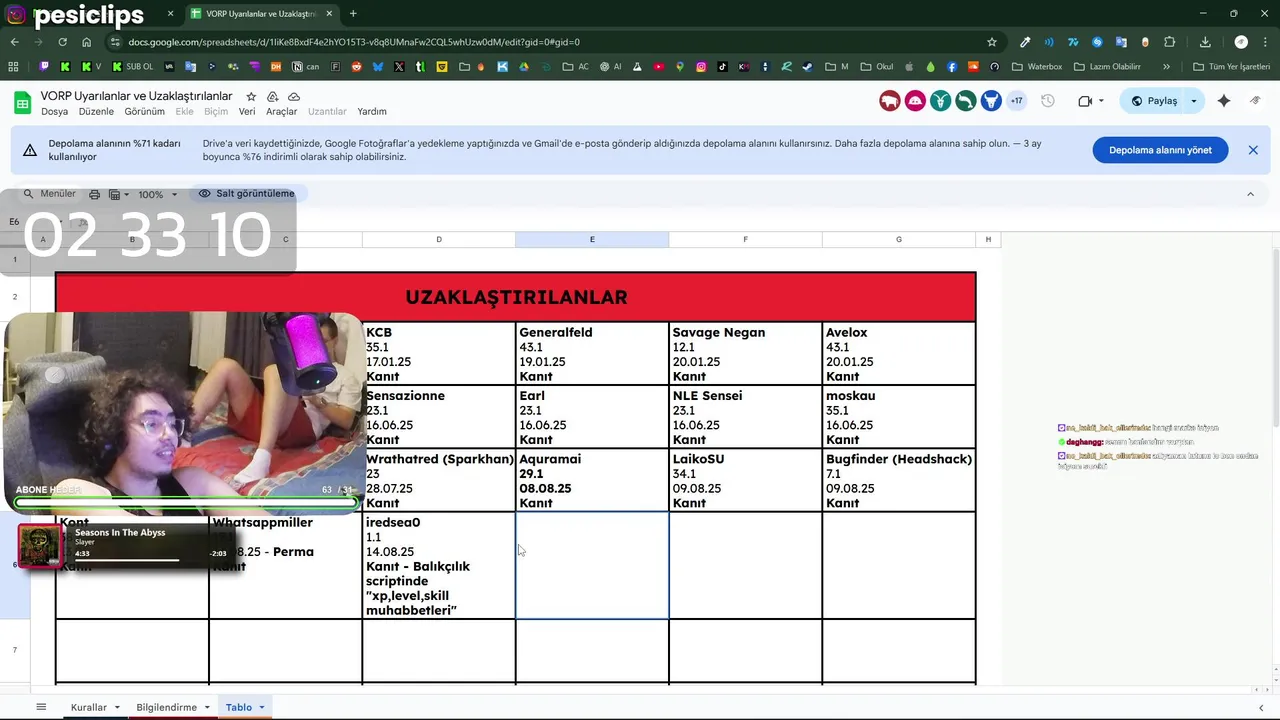The height and width of the screenshot is (720, 1280).
Task: Show the +17 additional viewers
Action: [x=1016, y=101]
